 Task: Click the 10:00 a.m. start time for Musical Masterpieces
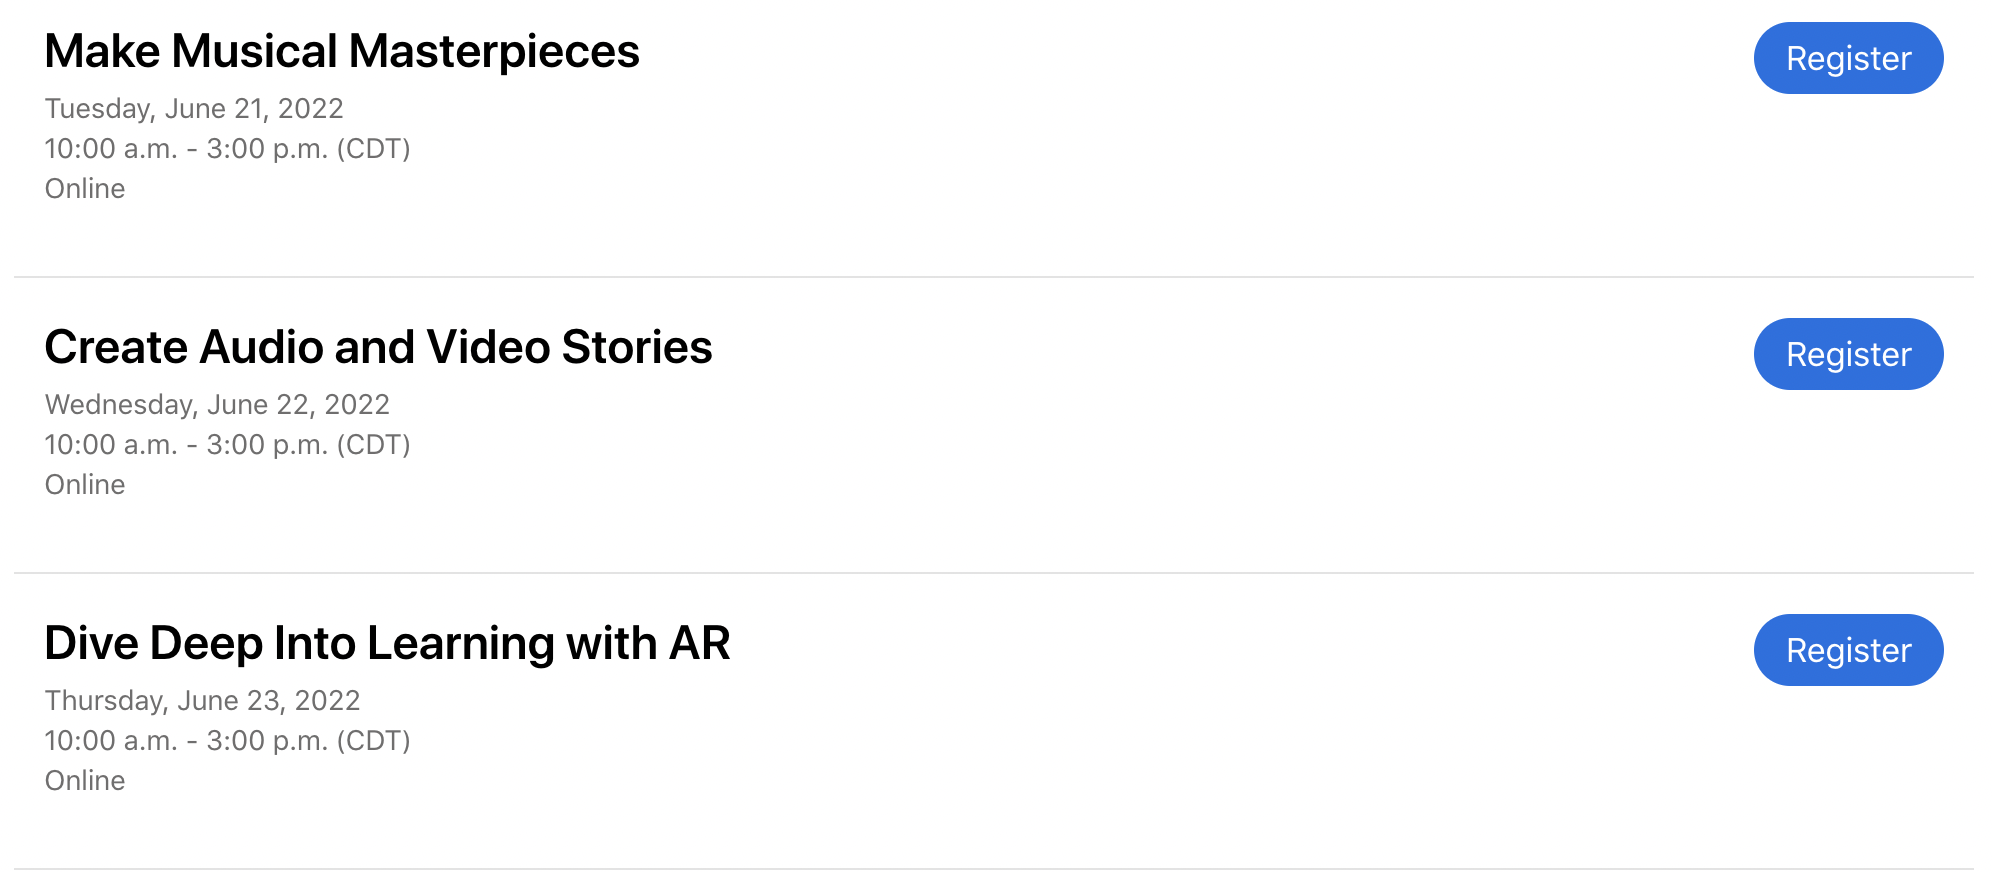[x=111, y=148]
